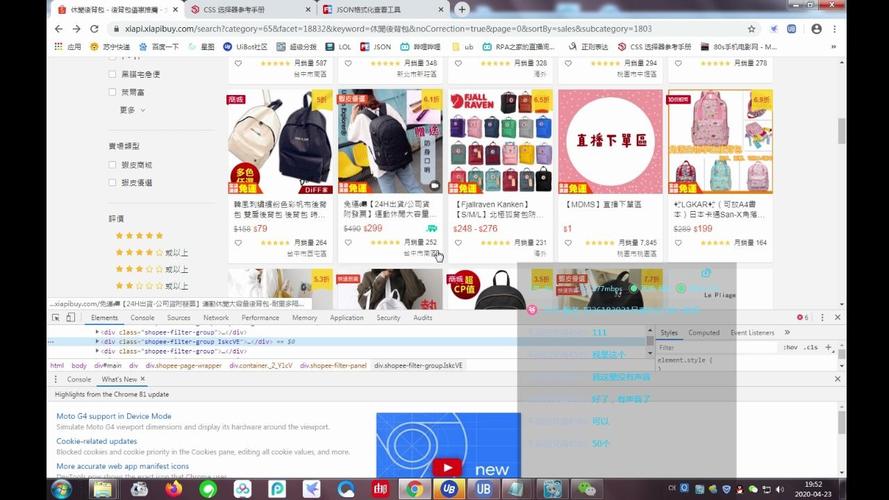Show the DevTools error count badge

point(802,317)
